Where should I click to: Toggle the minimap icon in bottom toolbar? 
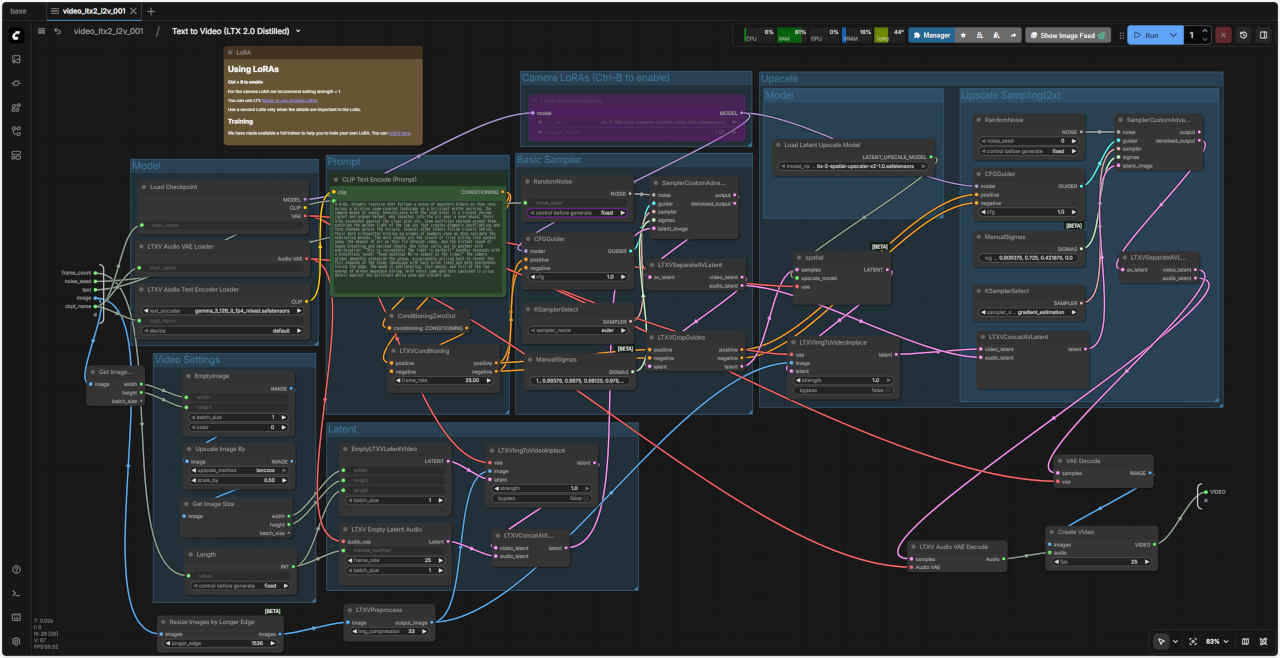[1245, 641]
